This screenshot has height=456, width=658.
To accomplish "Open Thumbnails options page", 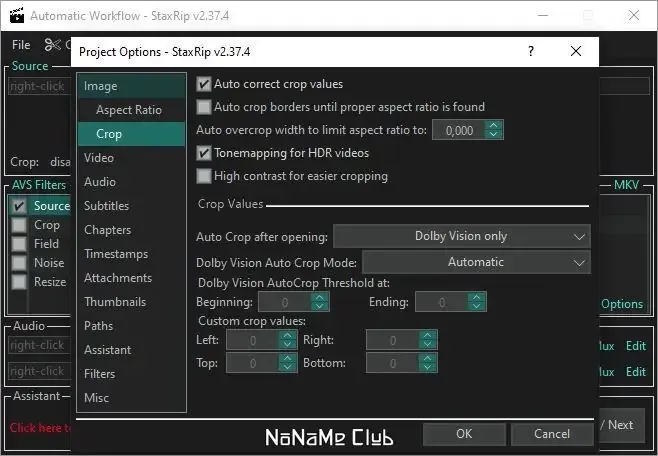I will click(131, 302).
